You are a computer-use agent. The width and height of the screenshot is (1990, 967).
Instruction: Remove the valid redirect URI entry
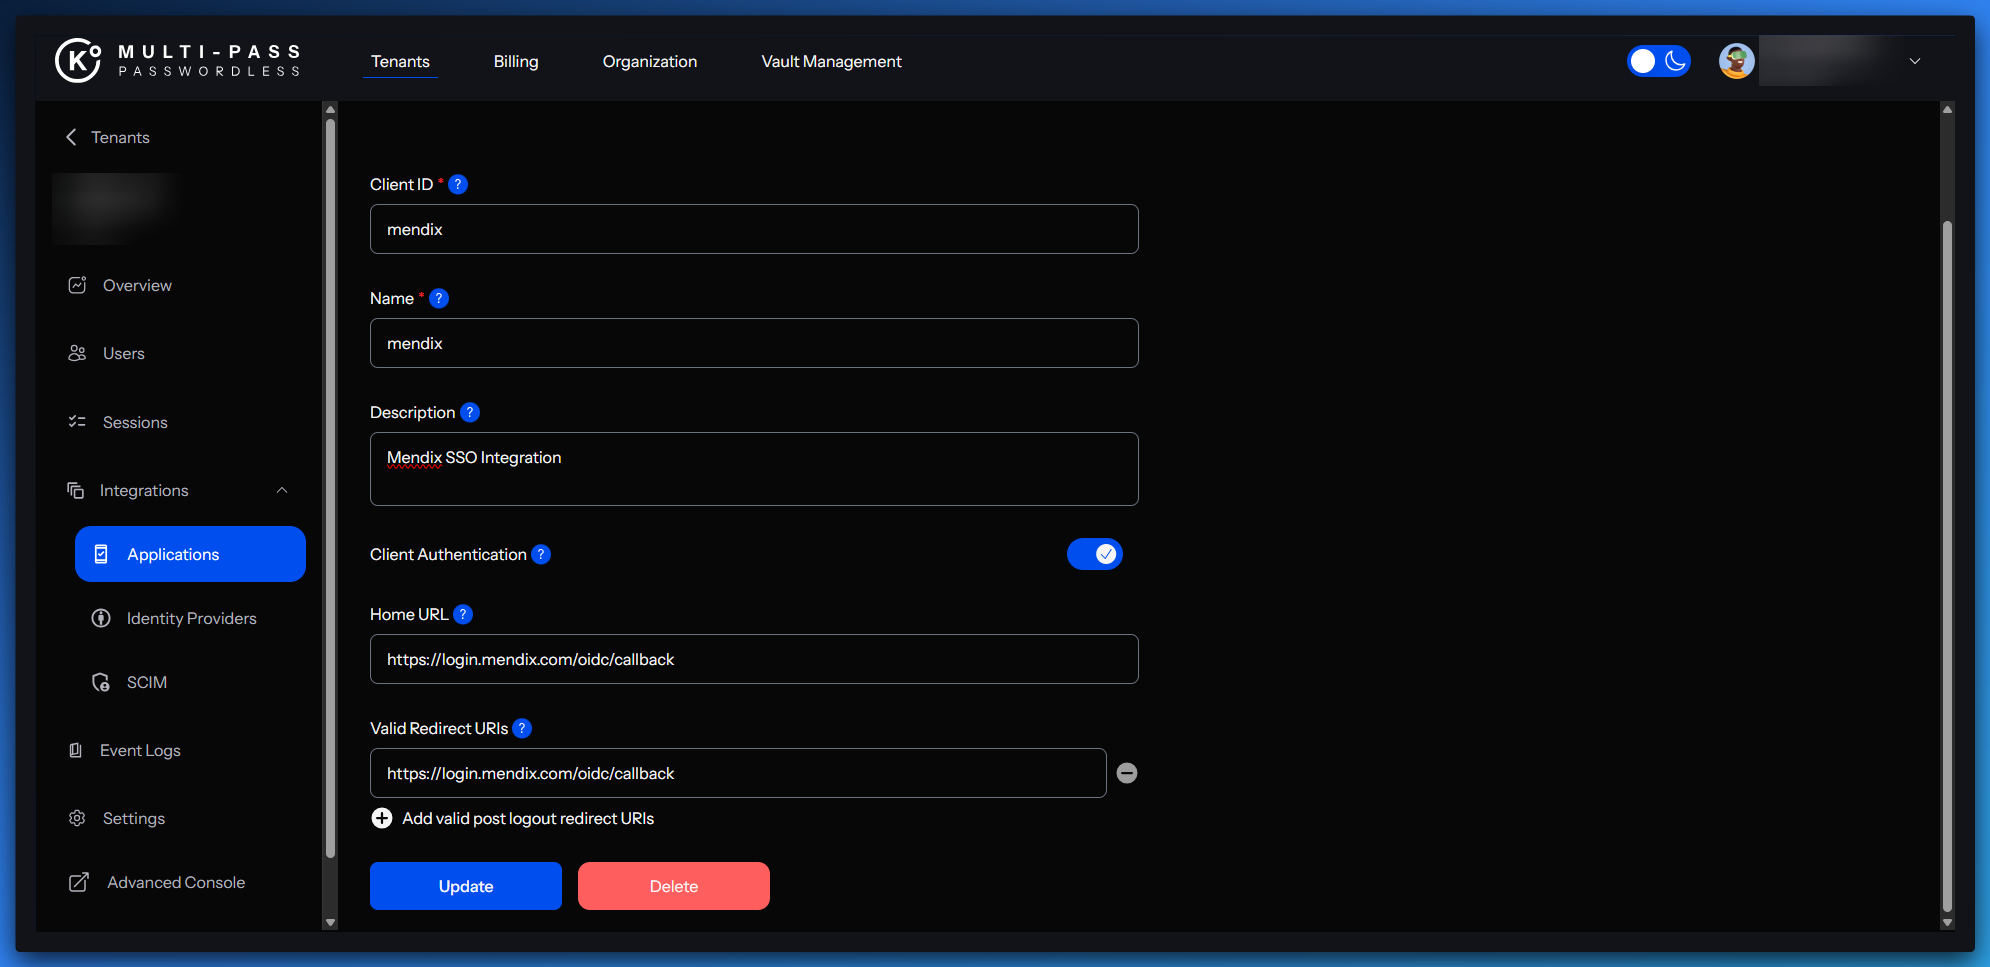pyautogui.click(x=1127, y=773)
